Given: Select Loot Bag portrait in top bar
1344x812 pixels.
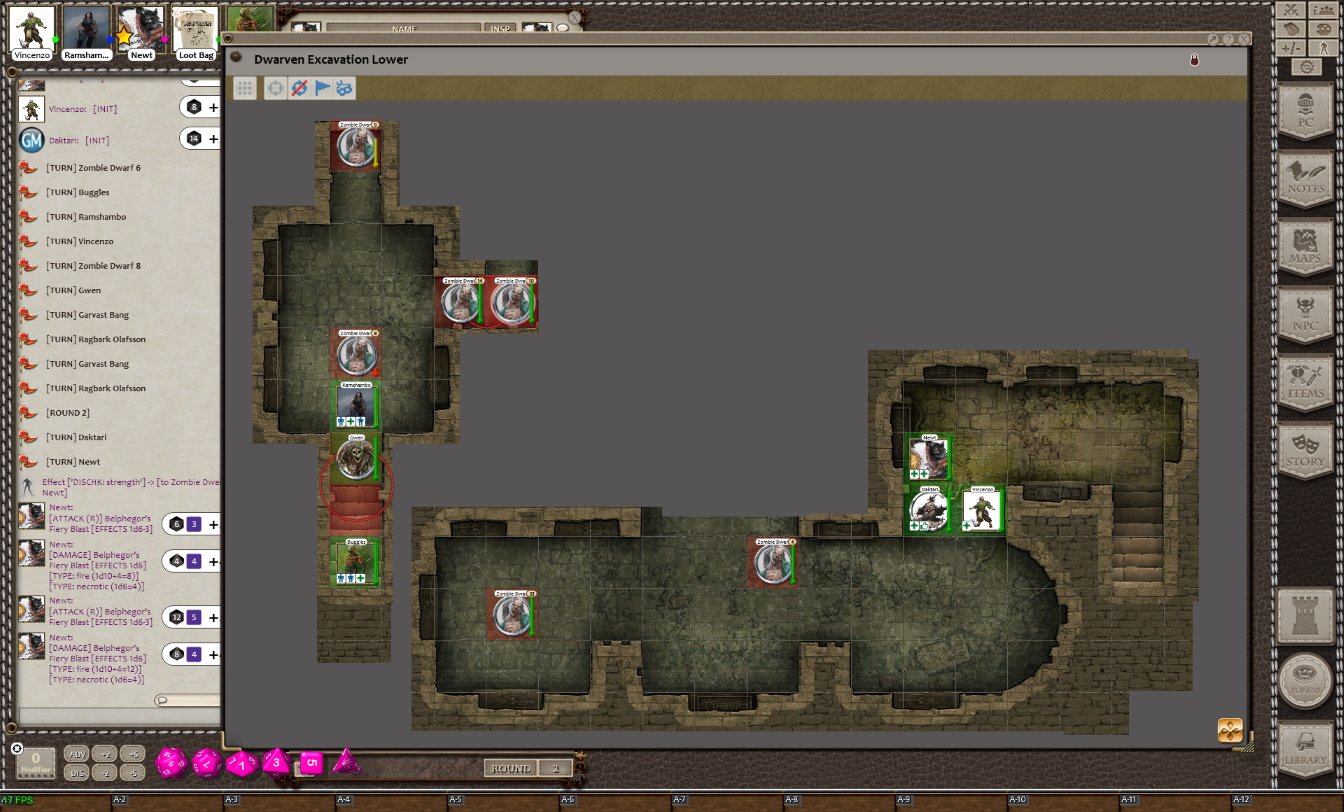Looking at the screenshot, I should pos(195,32).
